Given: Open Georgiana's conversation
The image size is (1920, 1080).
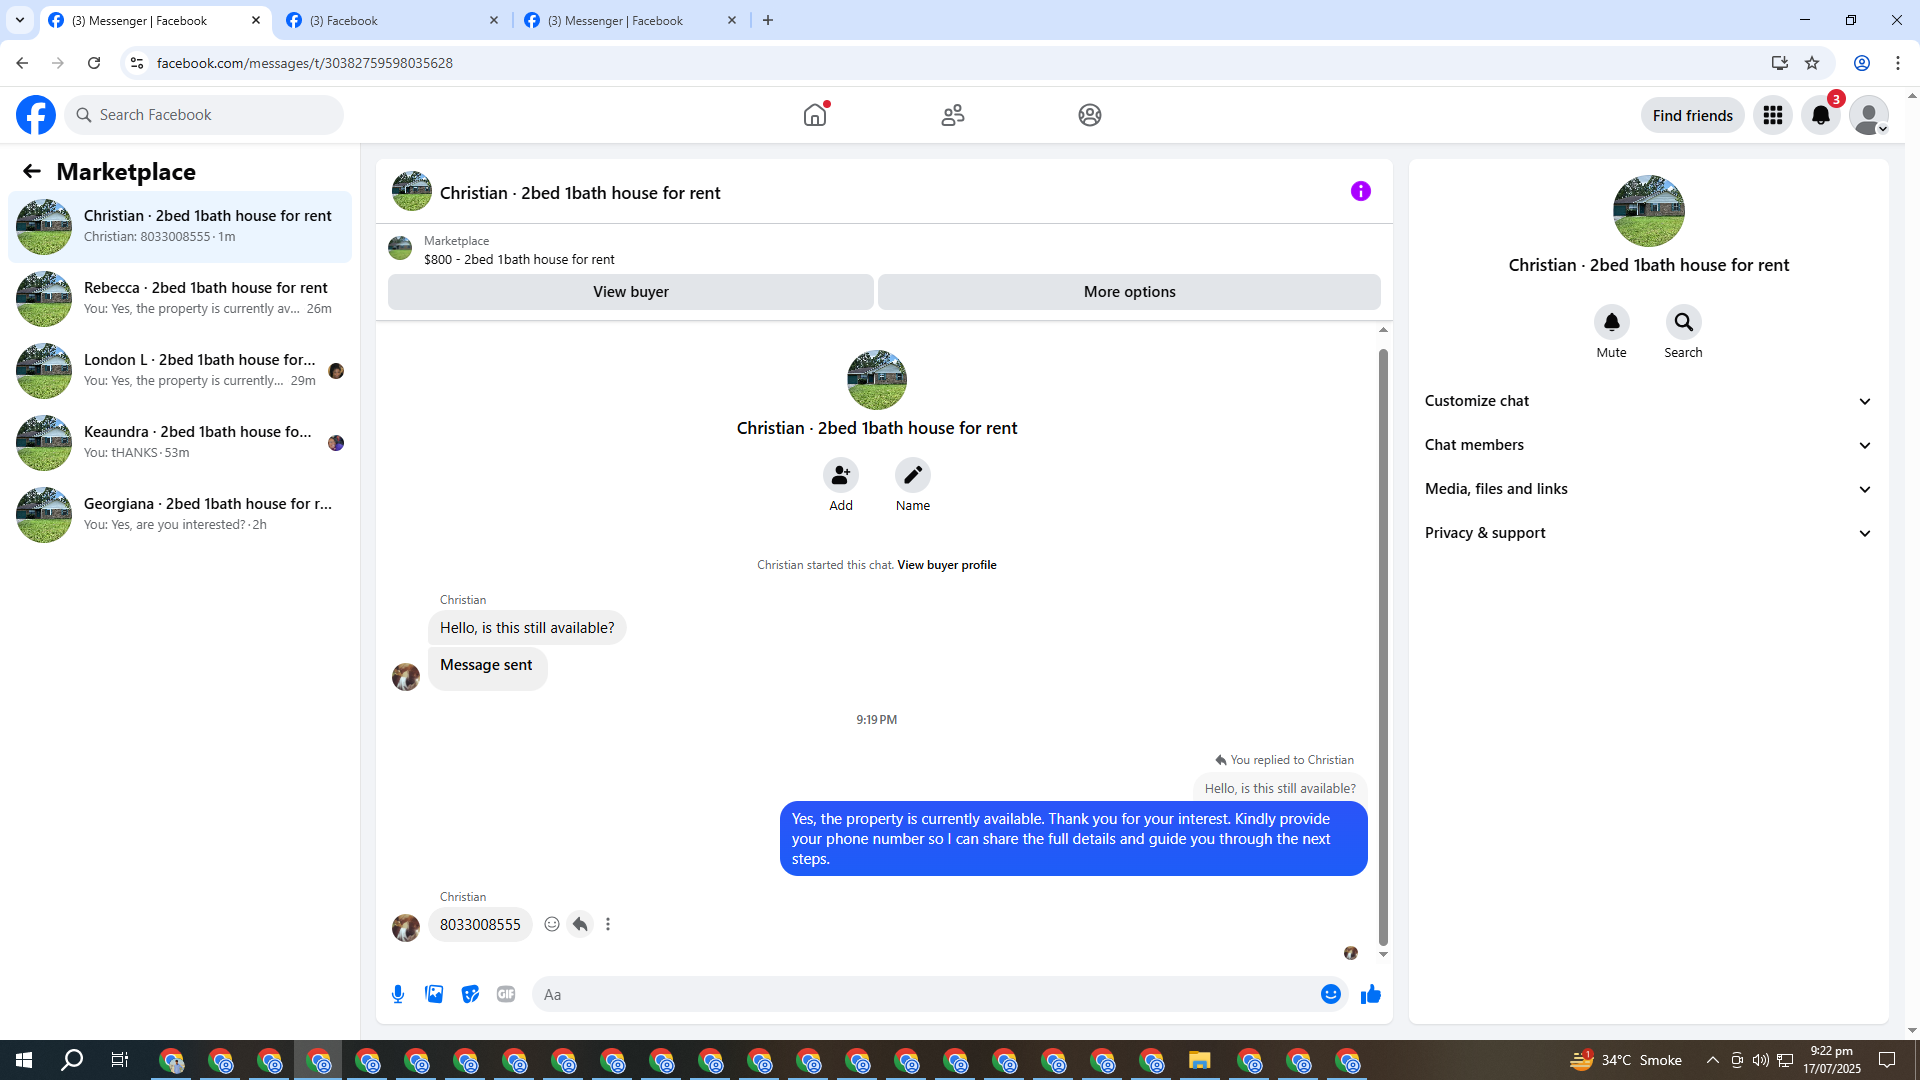Looking at the screenshot, I should [x=180, y=515].
